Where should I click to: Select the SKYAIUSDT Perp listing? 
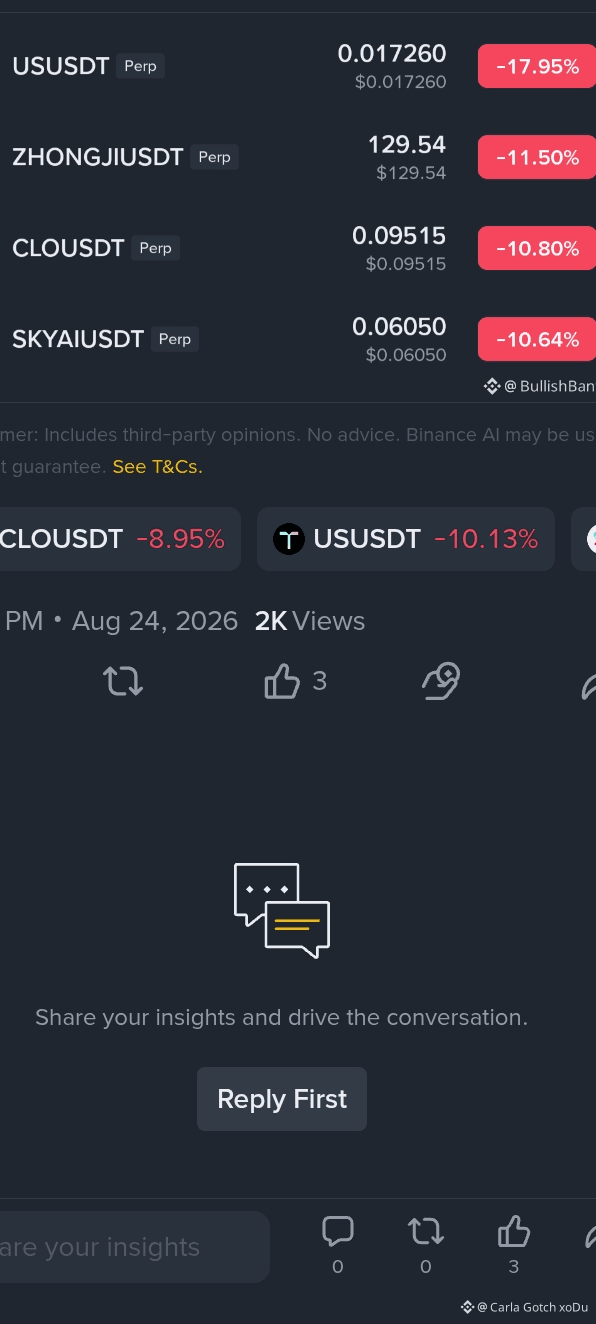tap(298, 340)
